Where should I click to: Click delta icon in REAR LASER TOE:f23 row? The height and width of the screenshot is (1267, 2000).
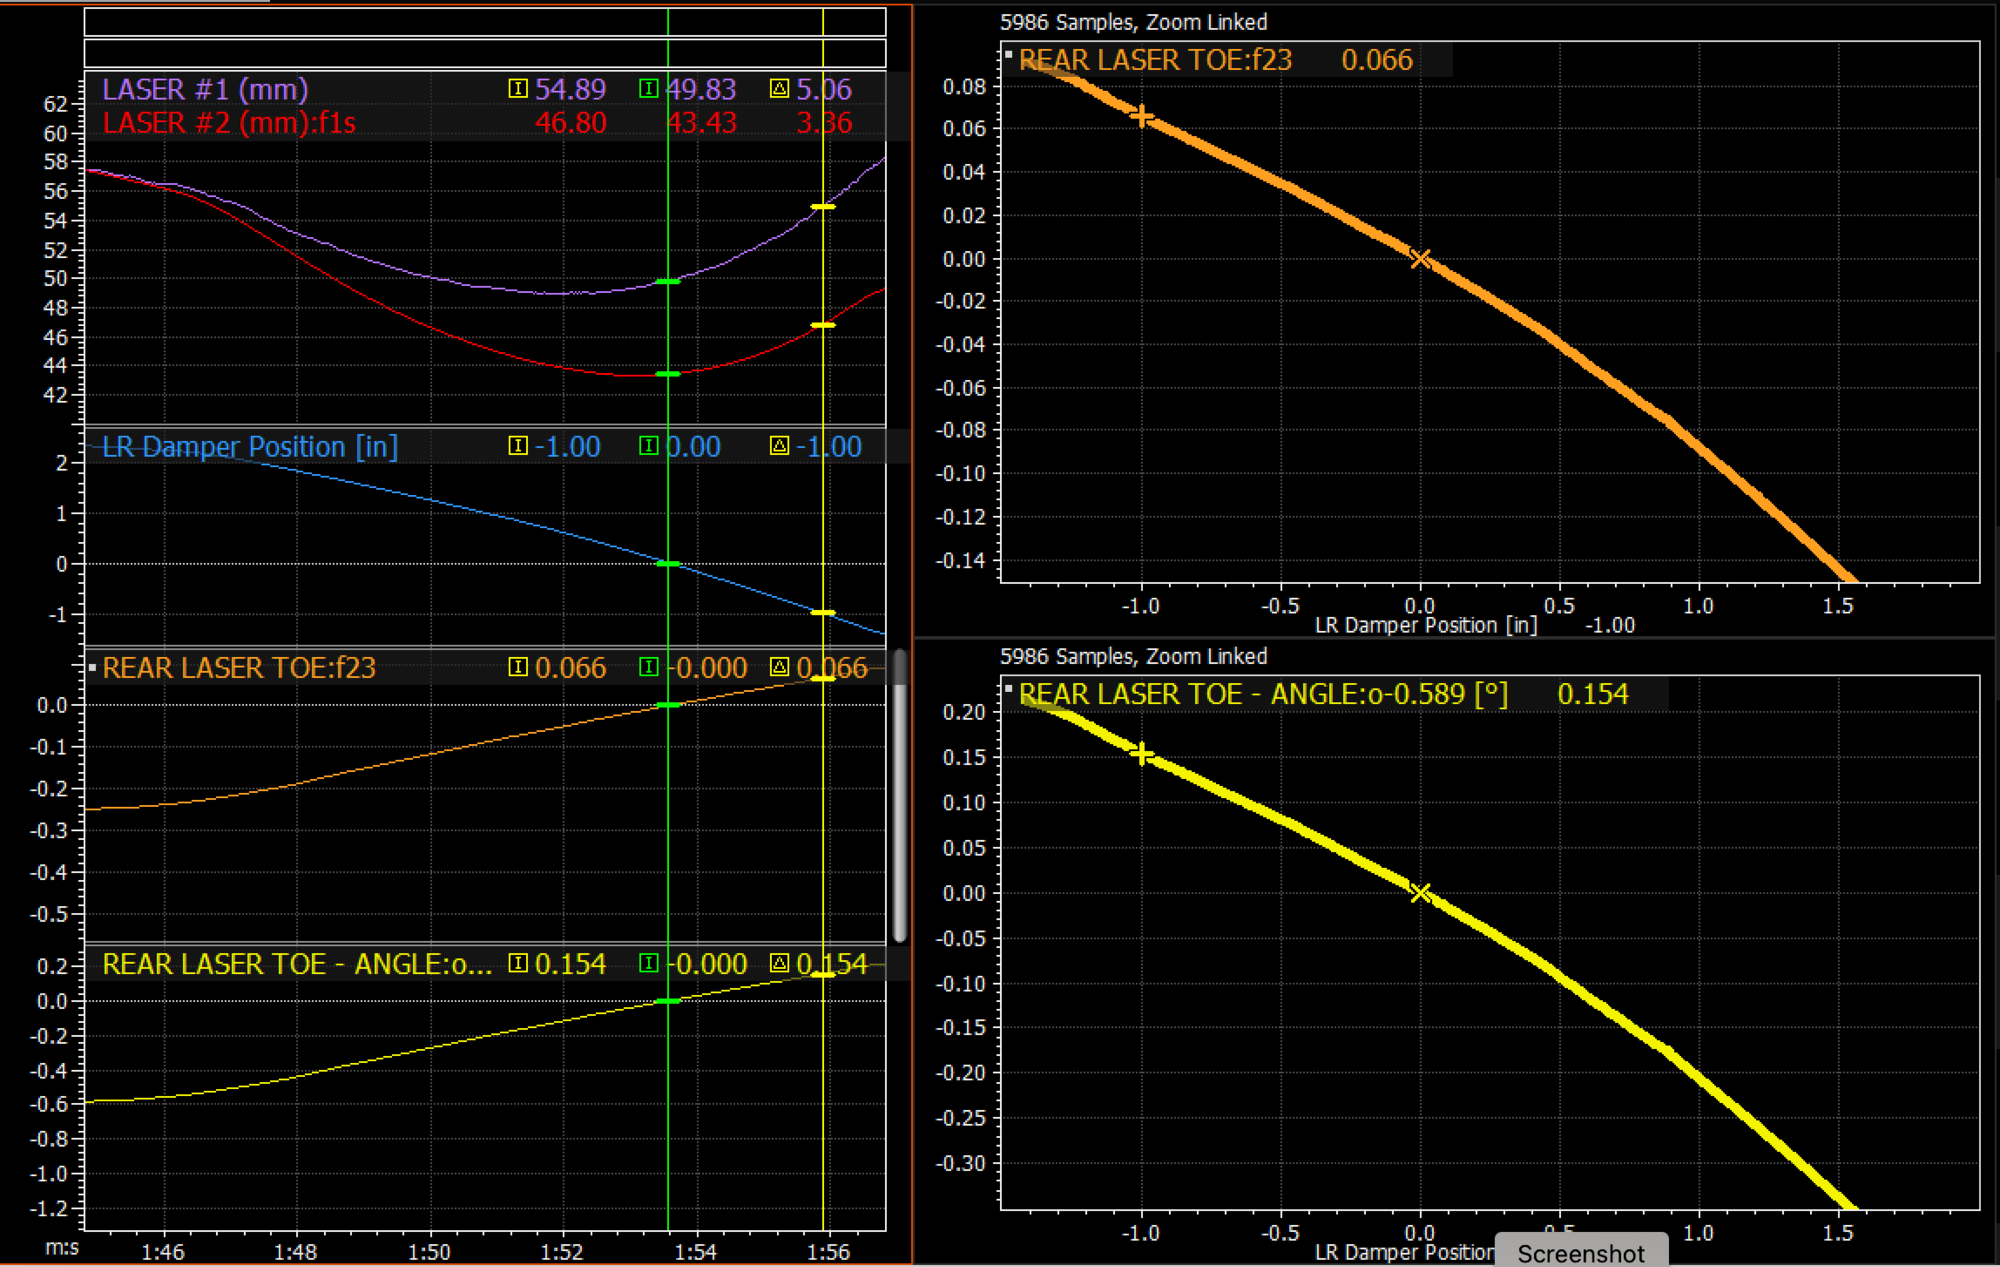[780, 667]
